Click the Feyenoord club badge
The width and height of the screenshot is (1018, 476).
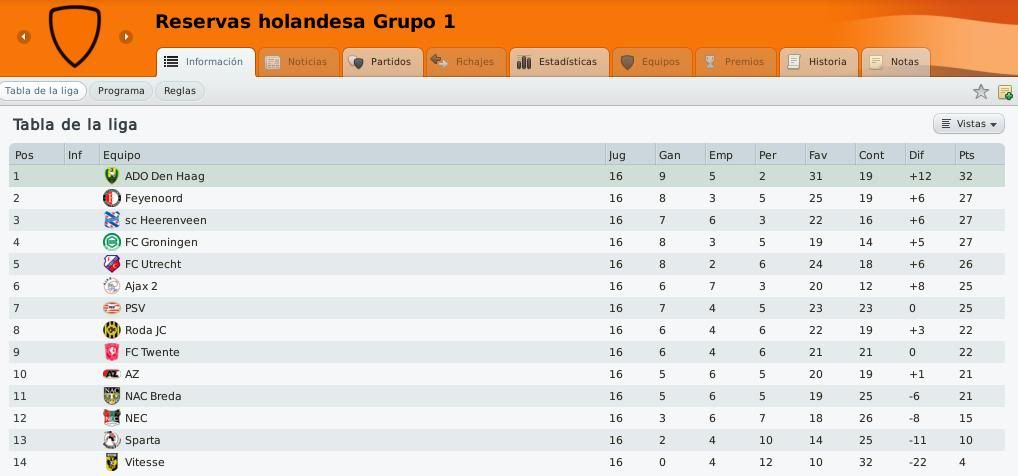(112, 198)
